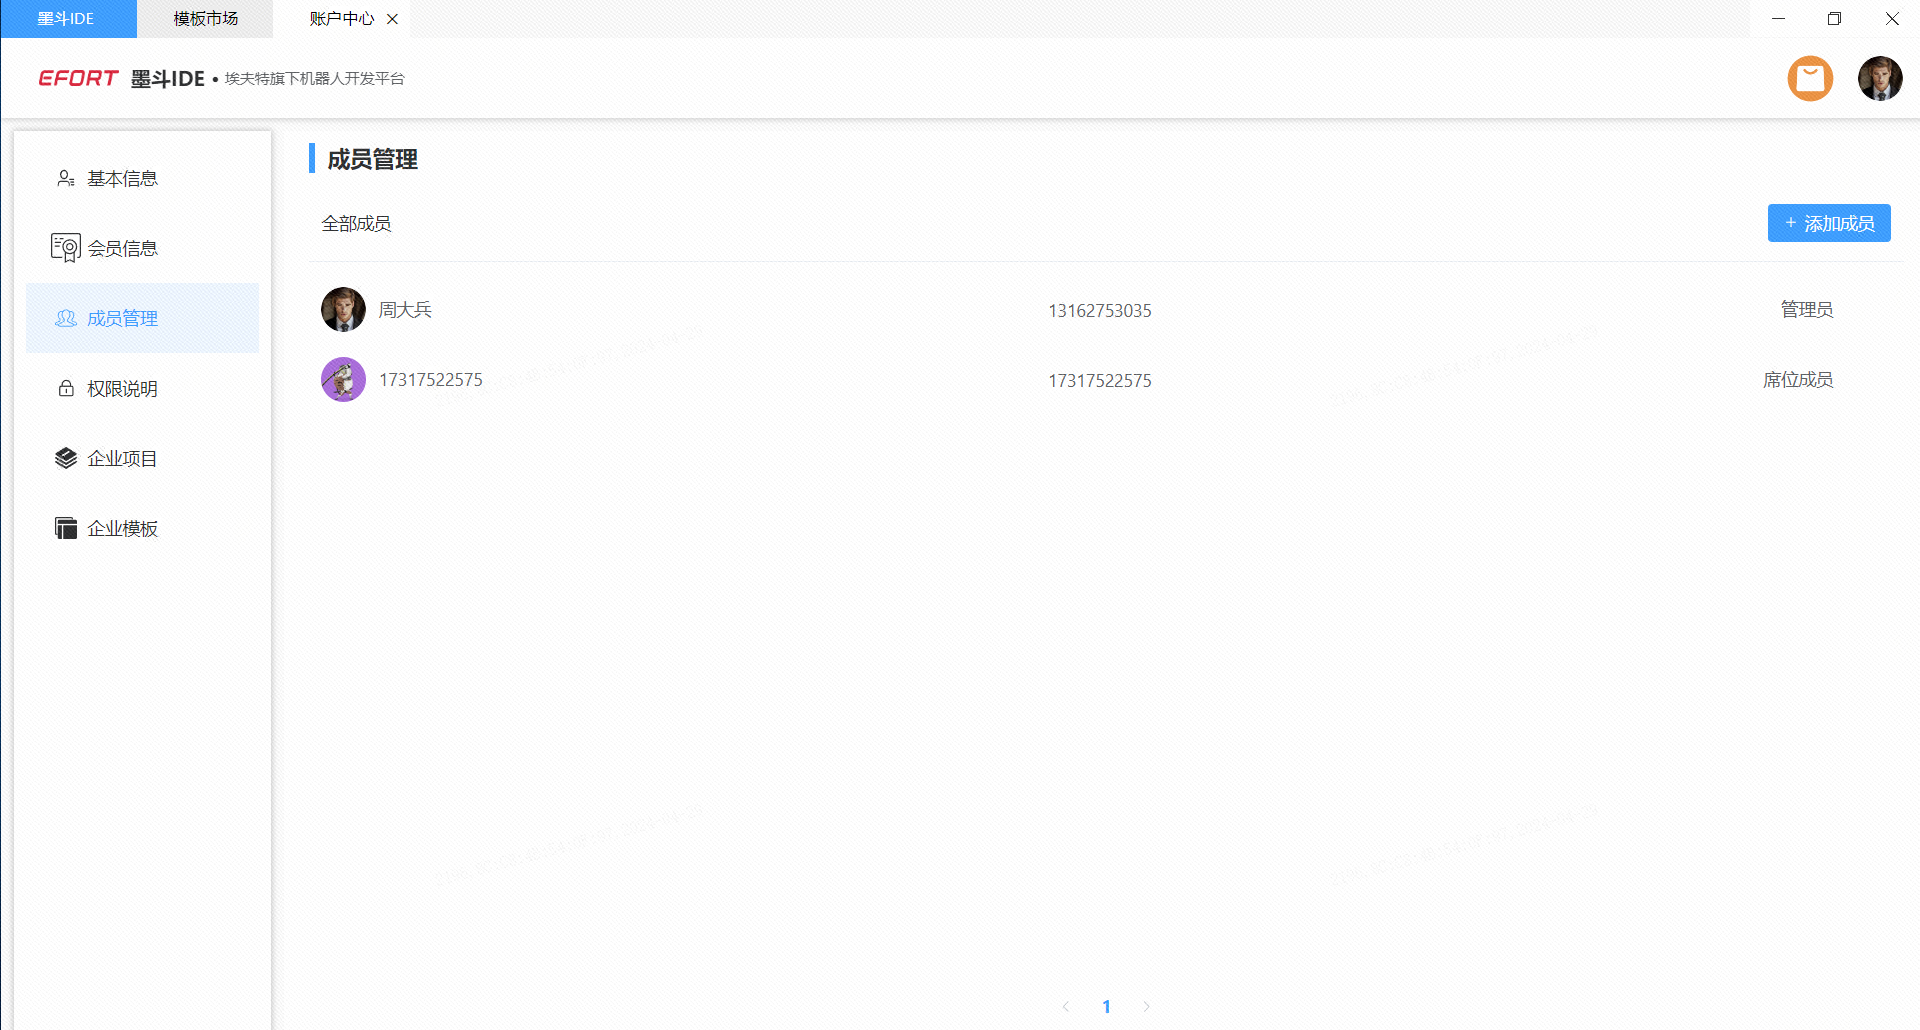Open the 管理员 role label for 周大兵
This screenshot has width=1920, height=1030.
(x=1806, y=310)
